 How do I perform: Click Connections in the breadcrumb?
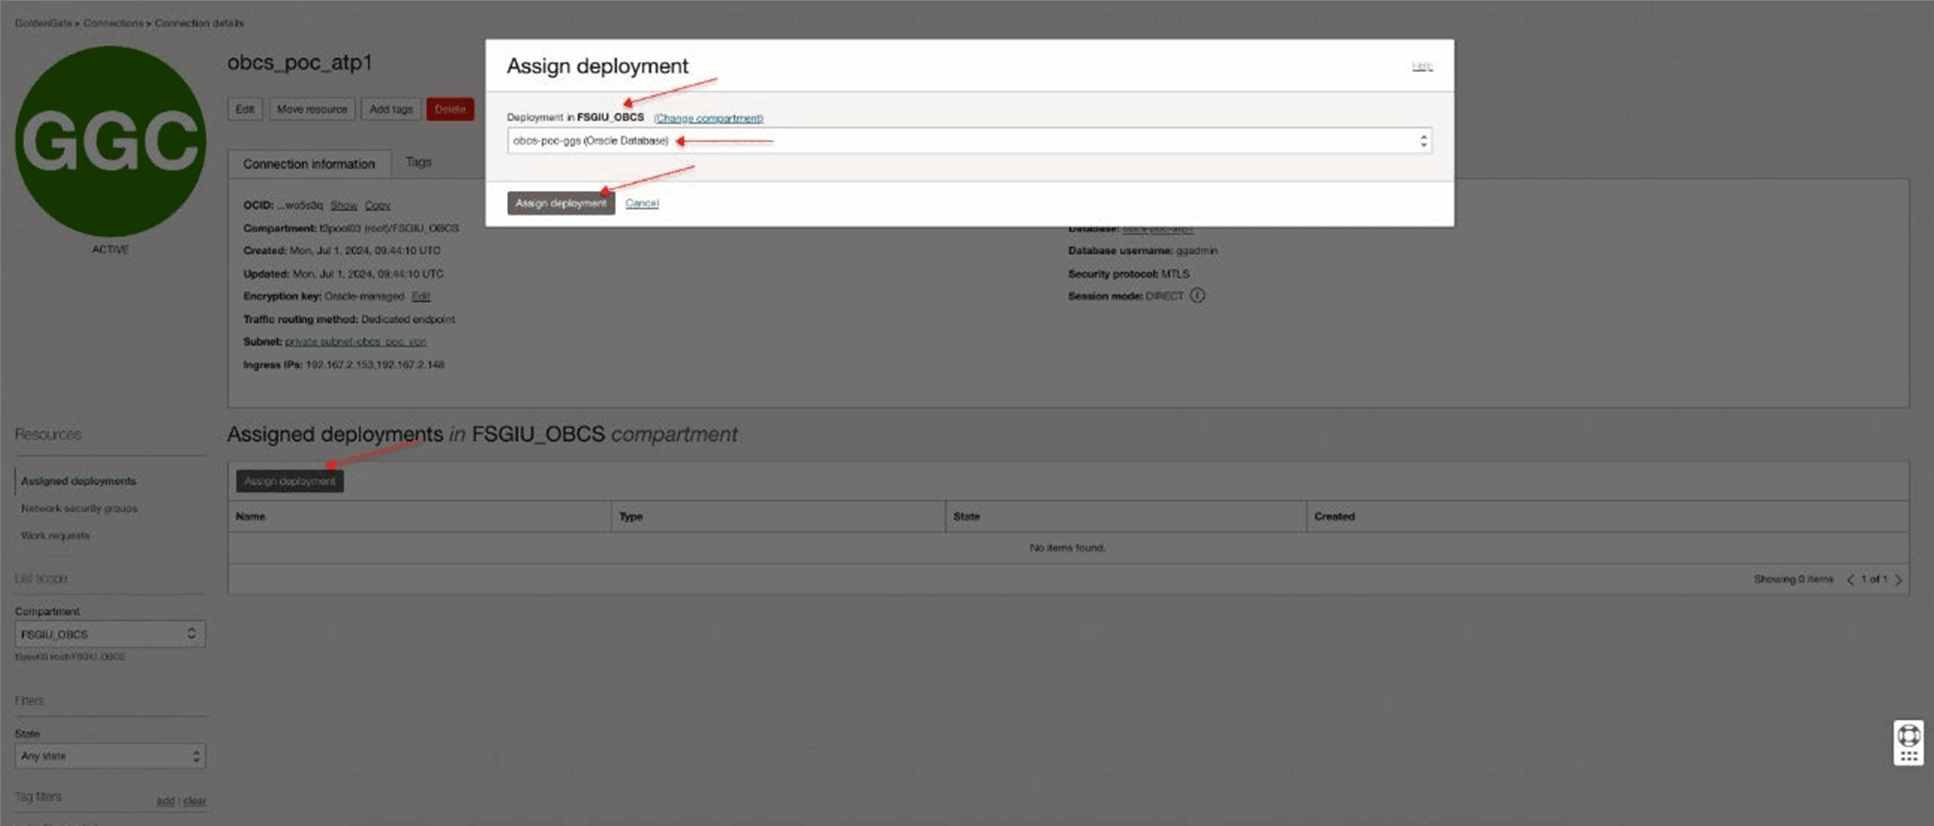pyautogui.click(x=113, y=23)
